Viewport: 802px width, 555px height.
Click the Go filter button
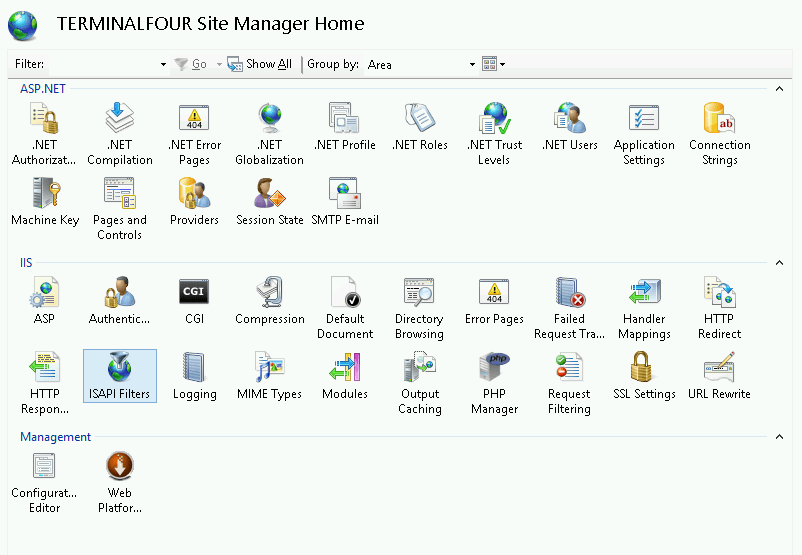pyautogui.click(x=190, y=64)
